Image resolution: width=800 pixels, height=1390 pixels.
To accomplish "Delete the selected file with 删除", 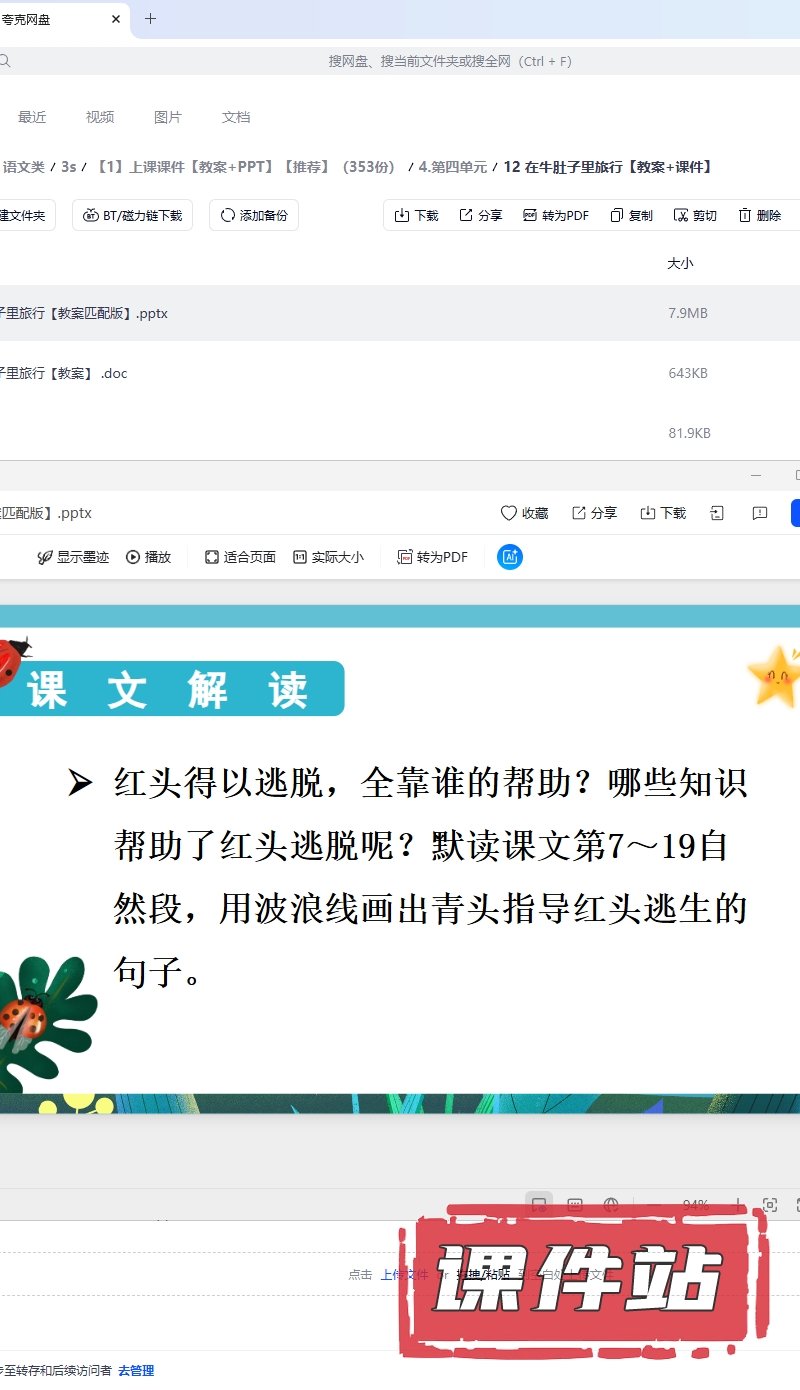I will [759, 215].
